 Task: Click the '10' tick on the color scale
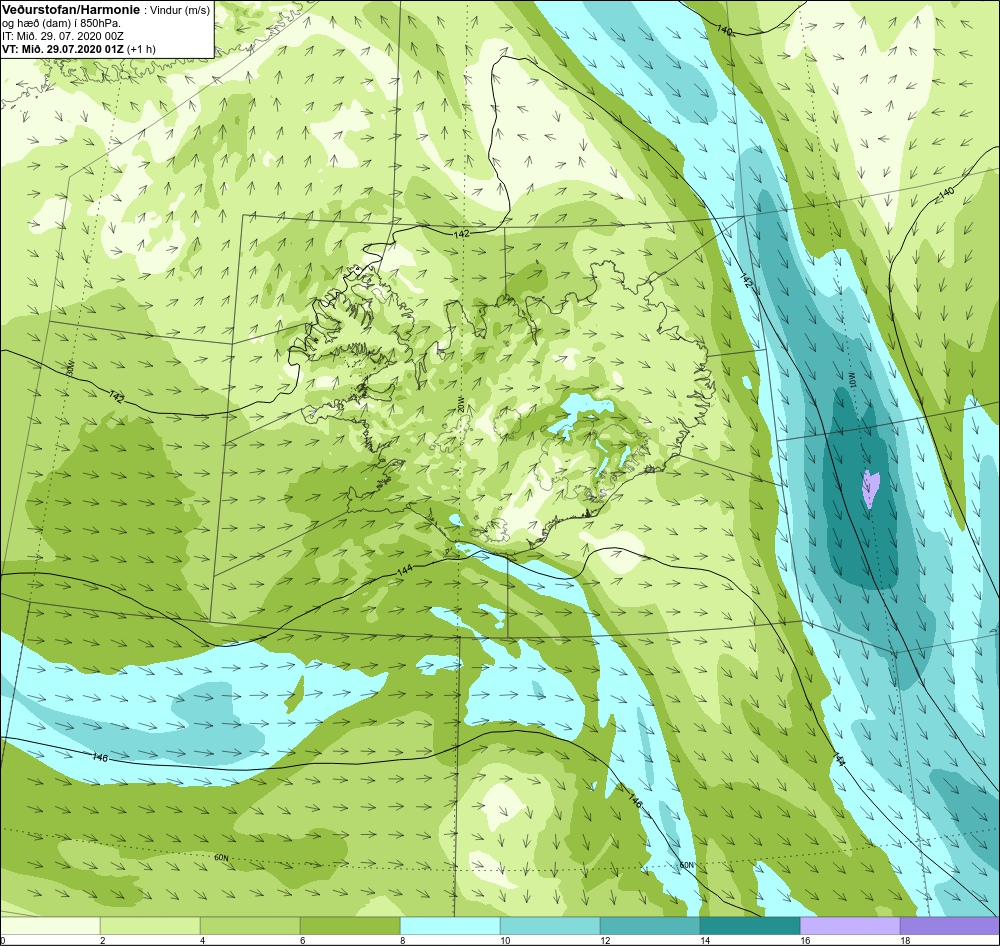504,940
